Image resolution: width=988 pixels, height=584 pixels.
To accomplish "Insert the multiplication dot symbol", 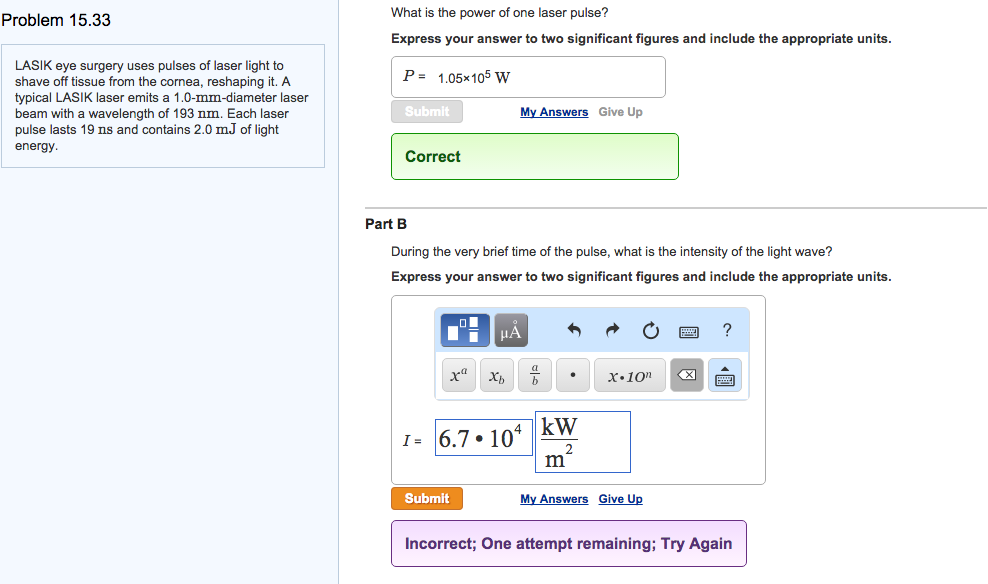I will (x=572, y=376).
